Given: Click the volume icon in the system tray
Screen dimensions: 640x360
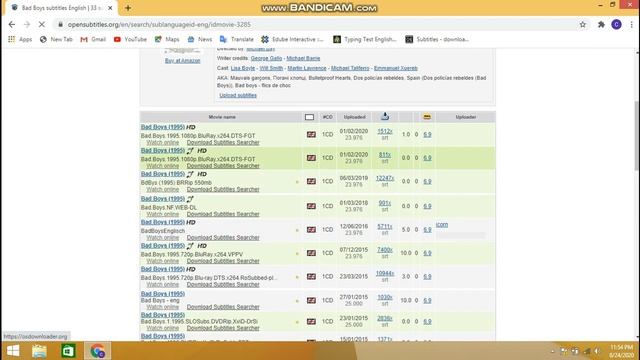Looking at the screenshot, I should (597, 351).
